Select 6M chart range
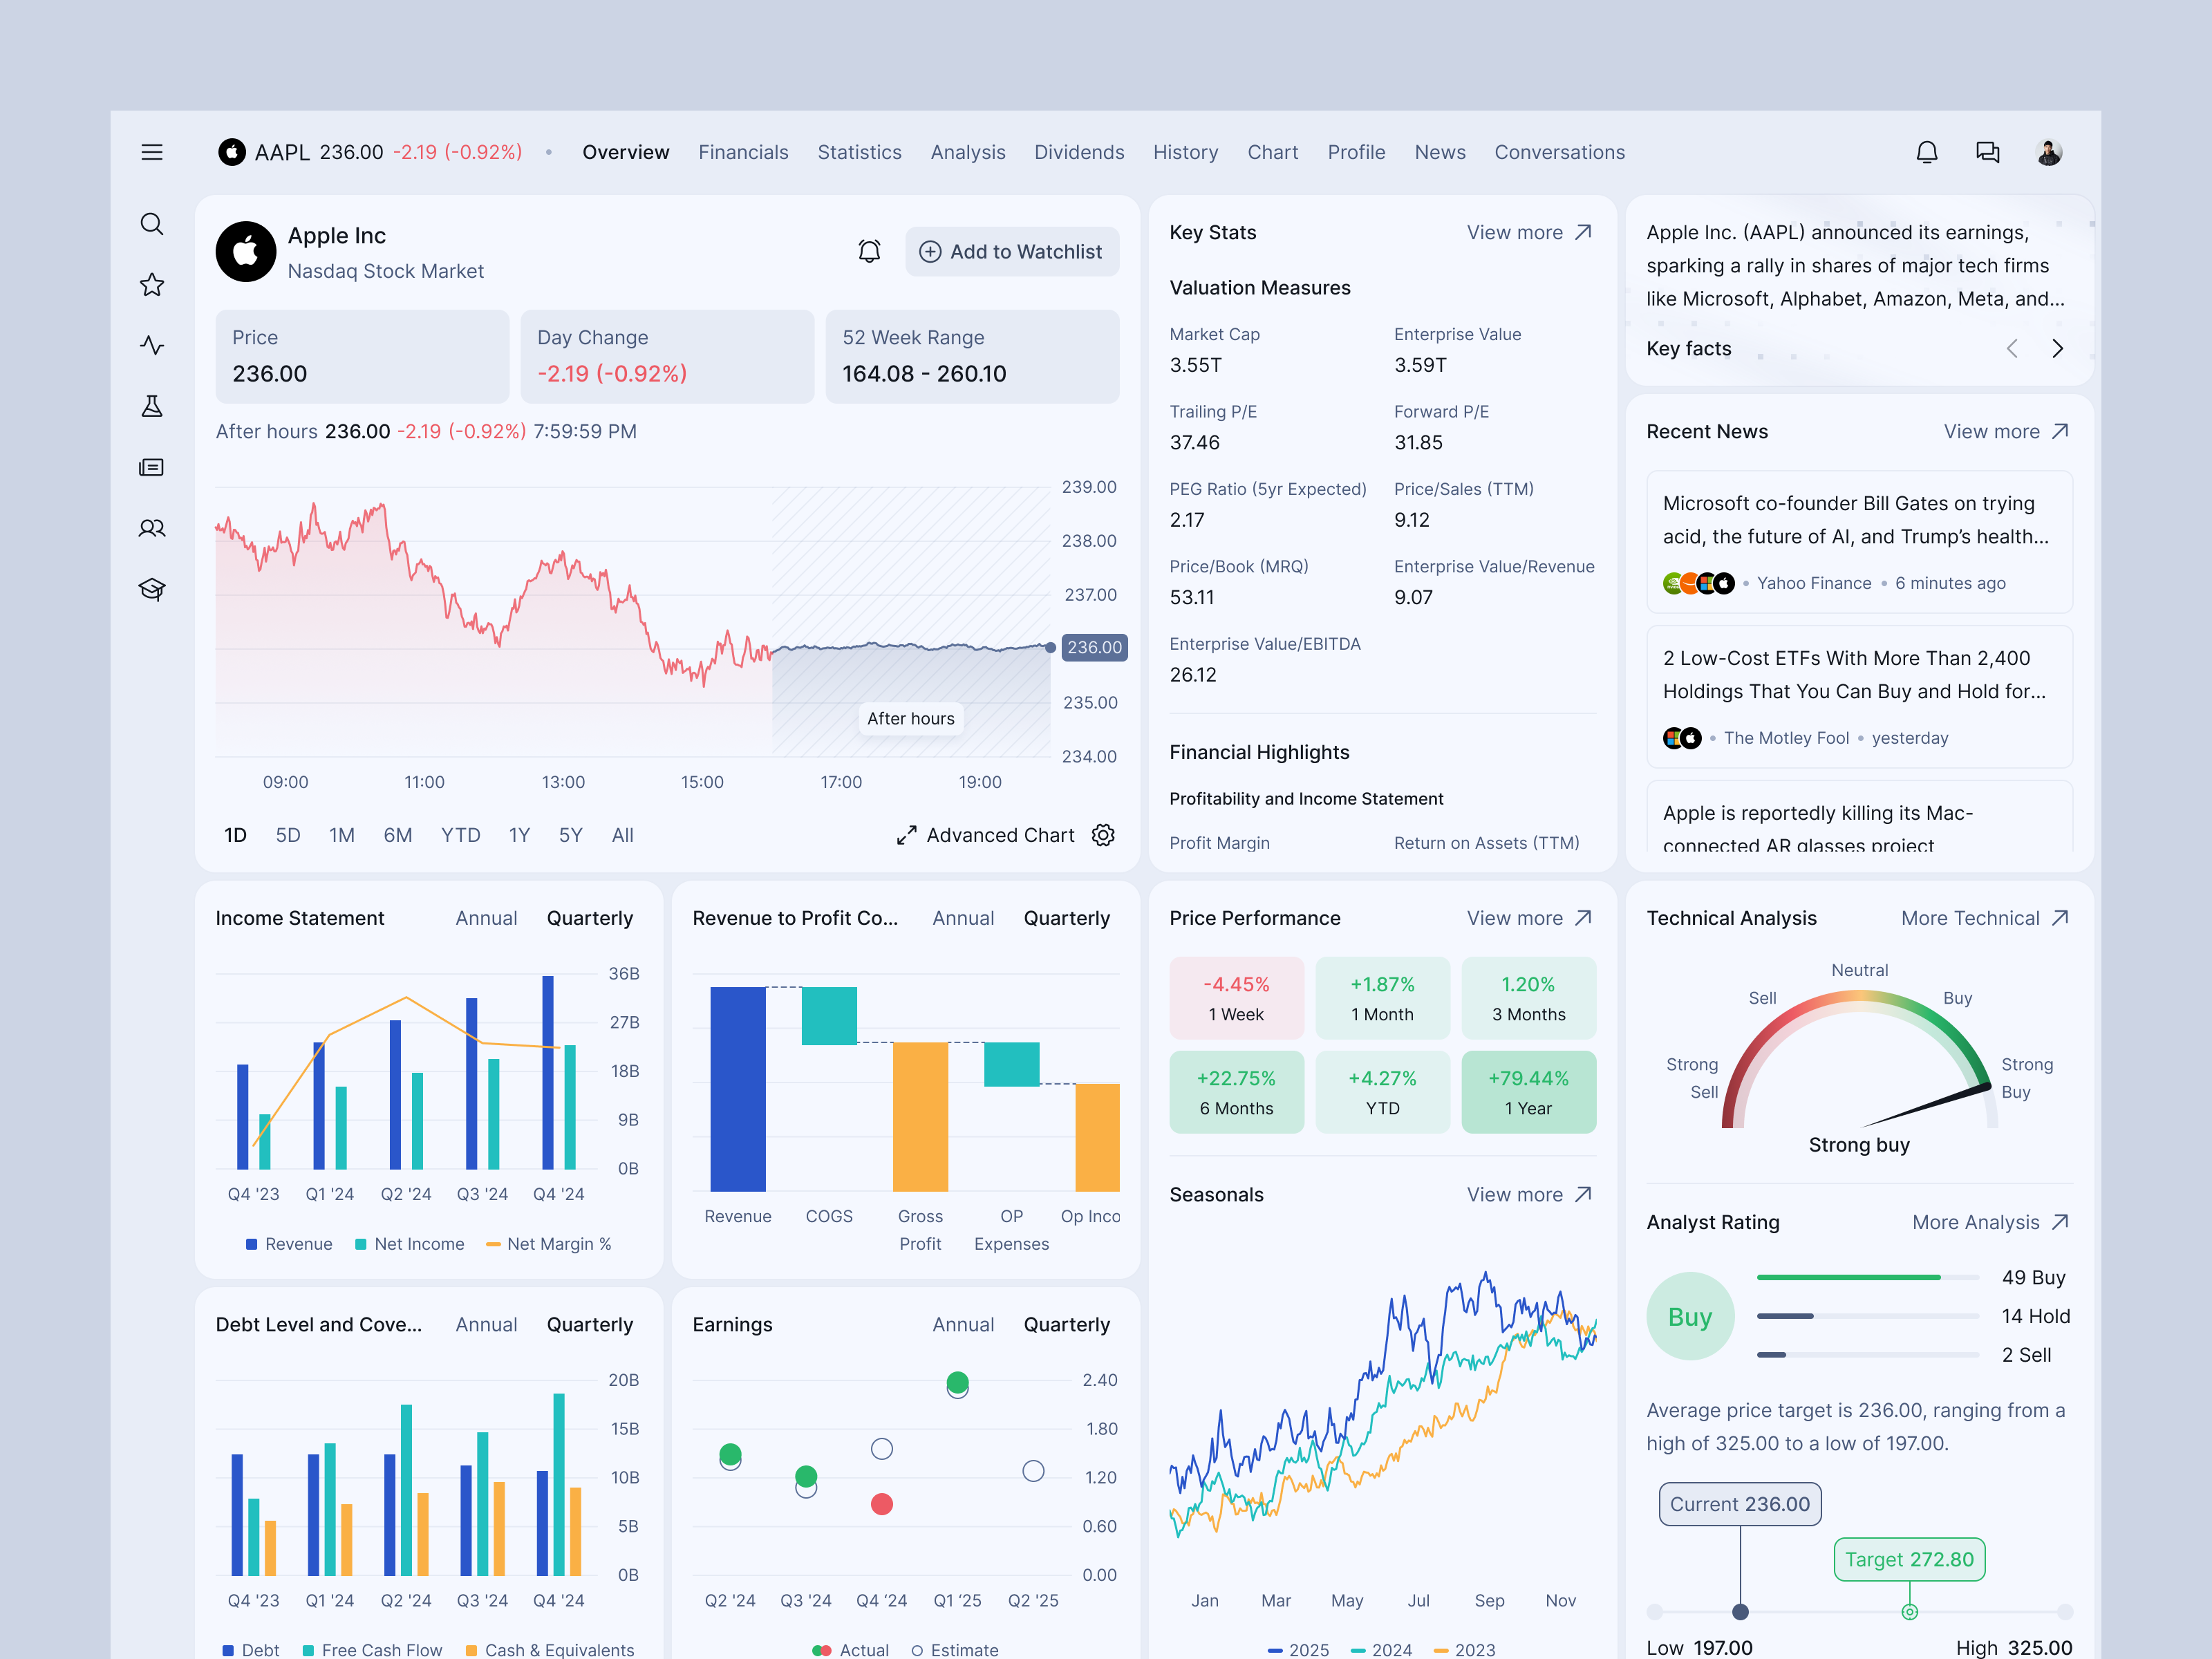Image resolution: width=2212 pixels, height=1659 pixels. tap(398, 835)
